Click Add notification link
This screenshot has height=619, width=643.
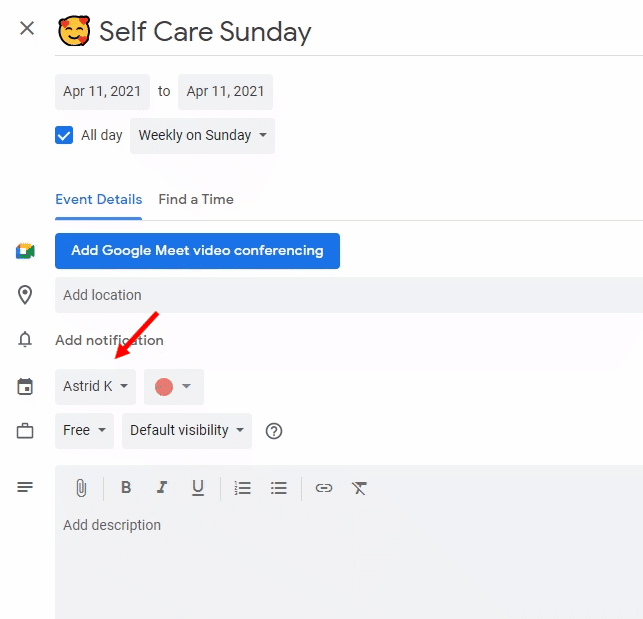click(109, 340)
